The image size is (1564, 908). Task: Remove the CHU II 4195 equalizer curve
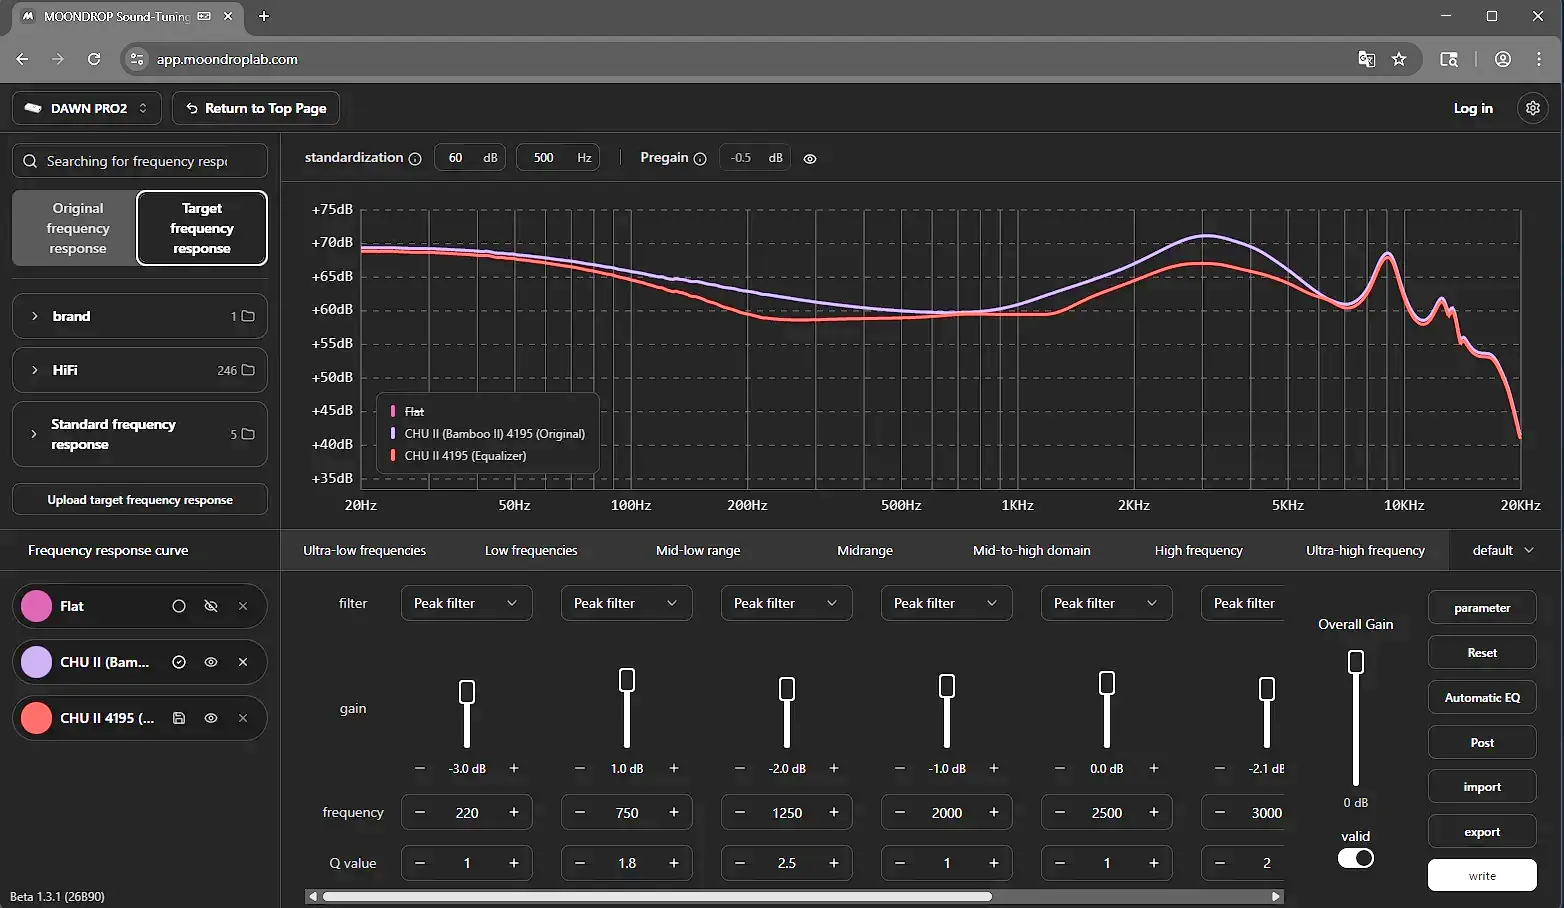(243, 718)
